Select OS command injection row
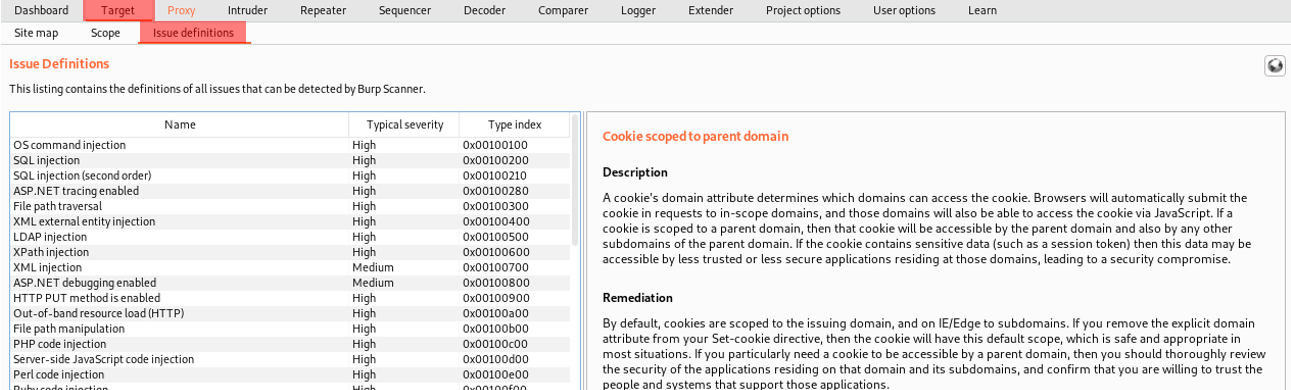This screenshot has height=390, width=1291. (x=290, y=145)
